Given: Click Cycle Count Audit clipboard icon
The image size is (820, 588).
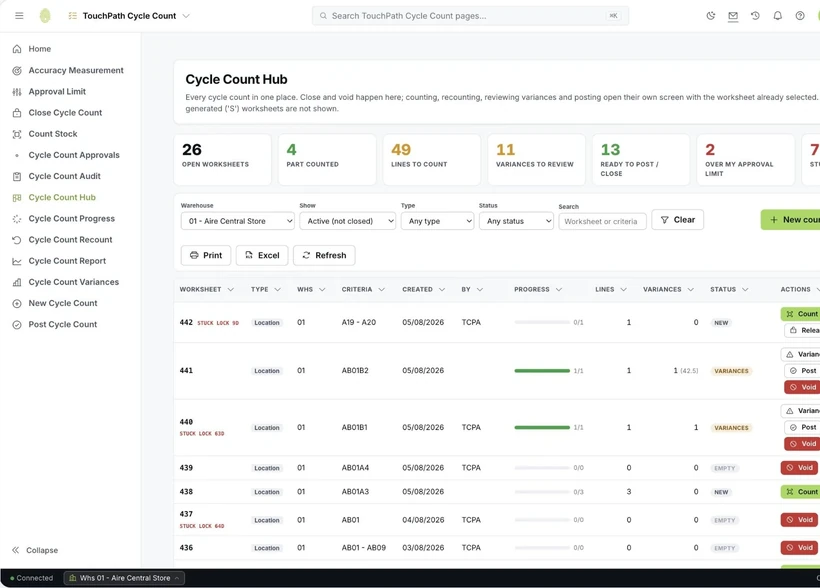Looking at the screenshot, I should pyautogui.click(x=17, y=176).
